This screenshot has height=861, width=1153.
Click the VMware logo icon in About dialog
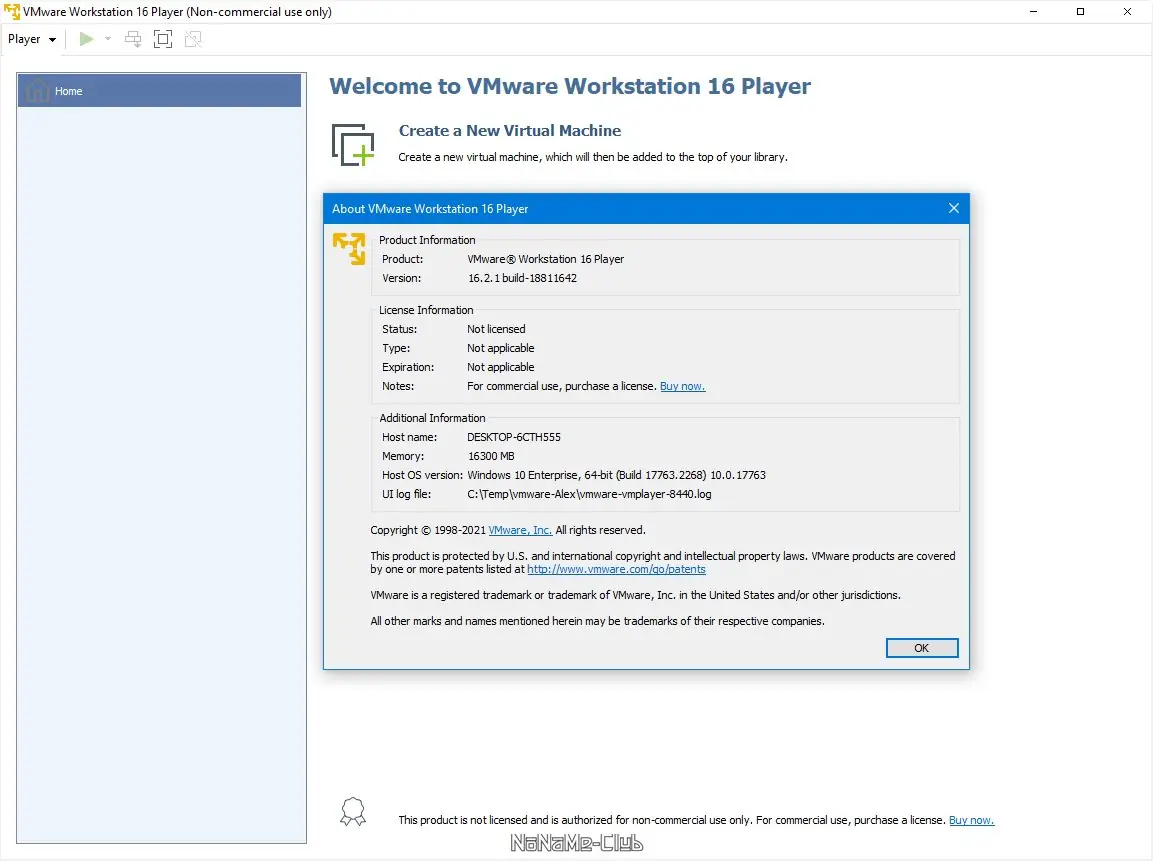(x=349, y=249)
